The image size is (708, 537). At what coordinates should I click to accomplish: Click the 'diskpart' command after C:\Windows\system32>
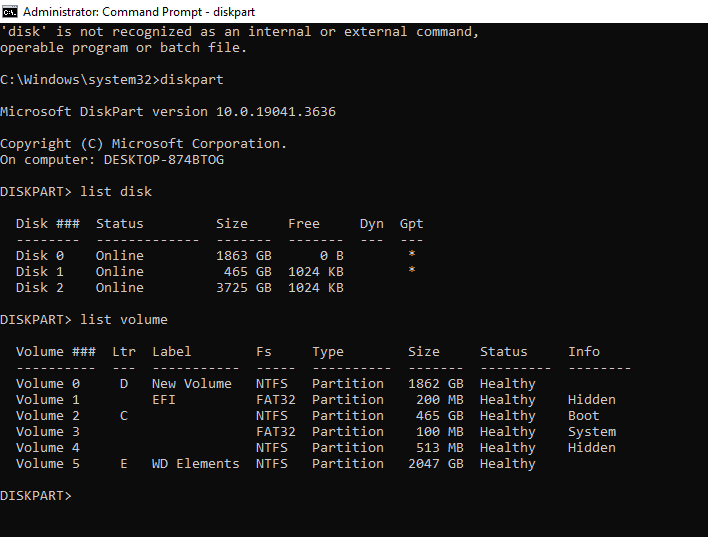[192, 79]
